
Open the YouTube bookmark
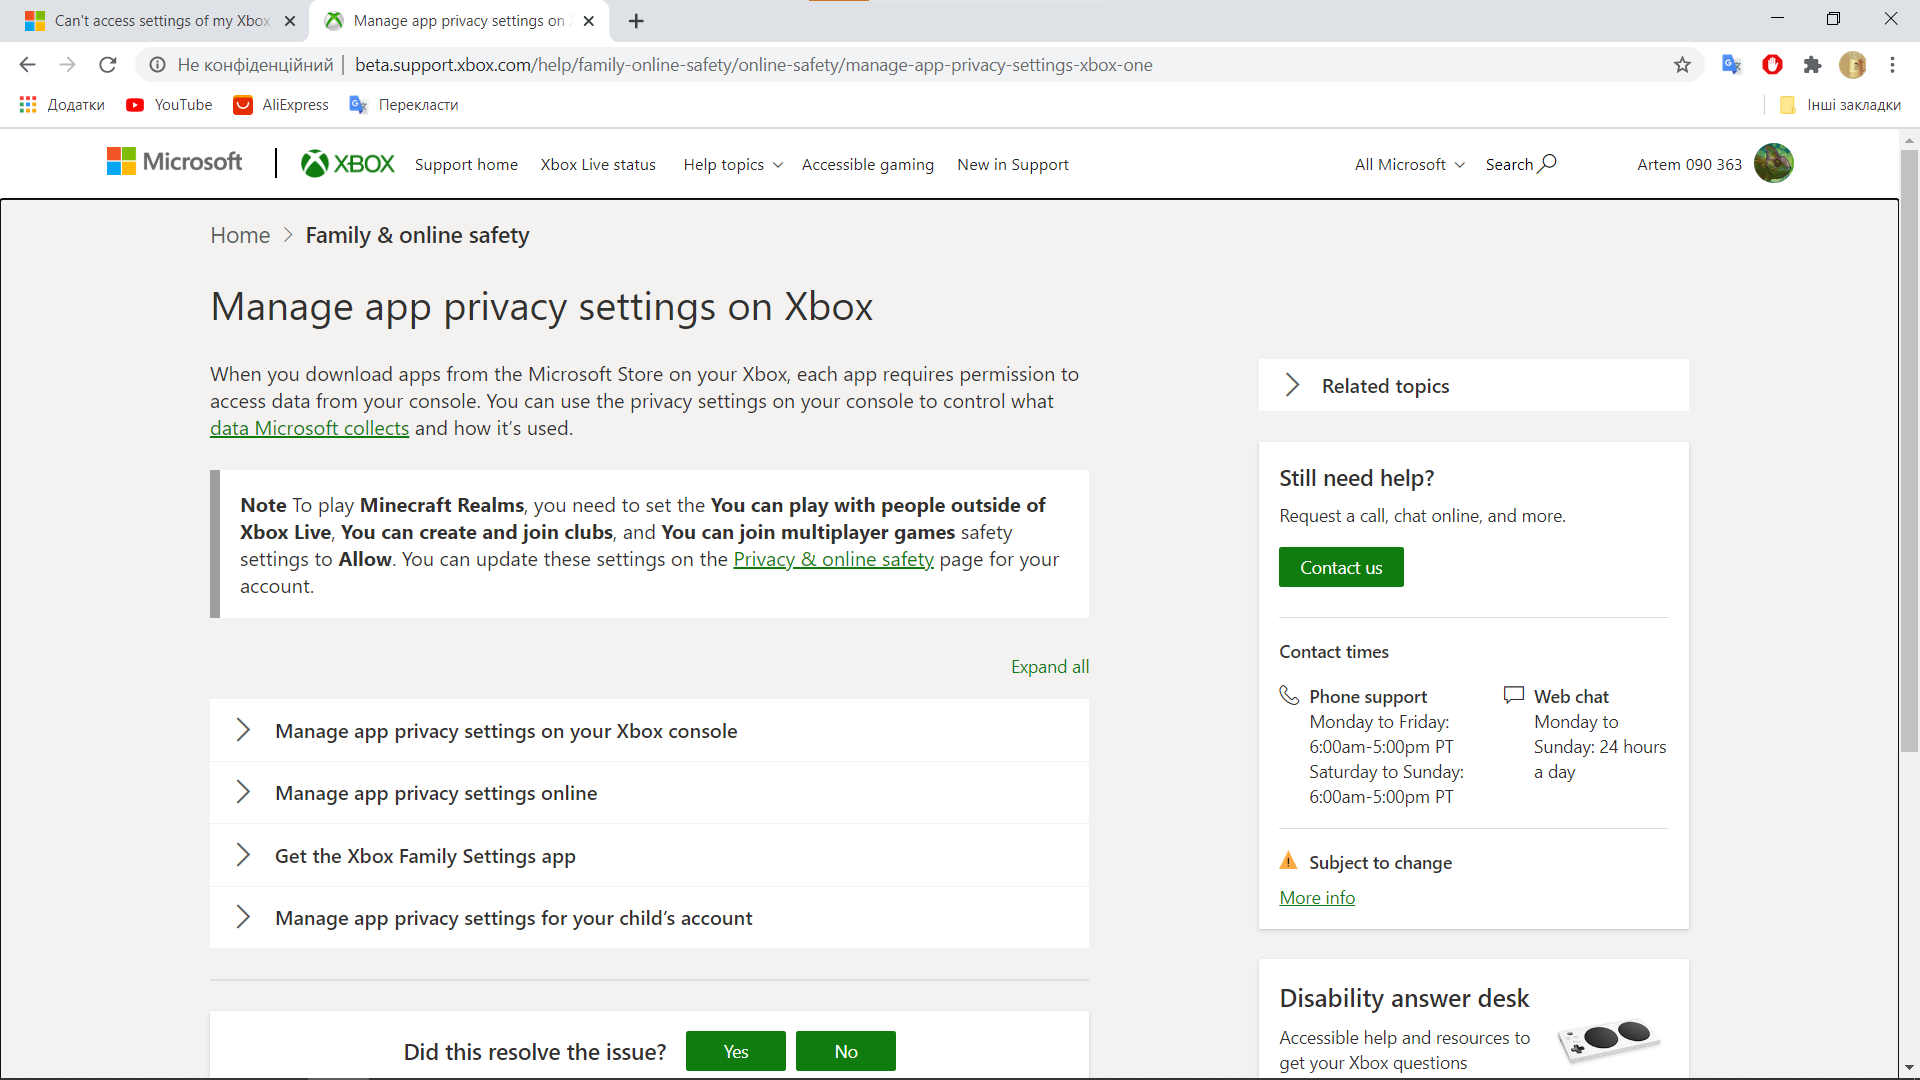click(169, 105)
